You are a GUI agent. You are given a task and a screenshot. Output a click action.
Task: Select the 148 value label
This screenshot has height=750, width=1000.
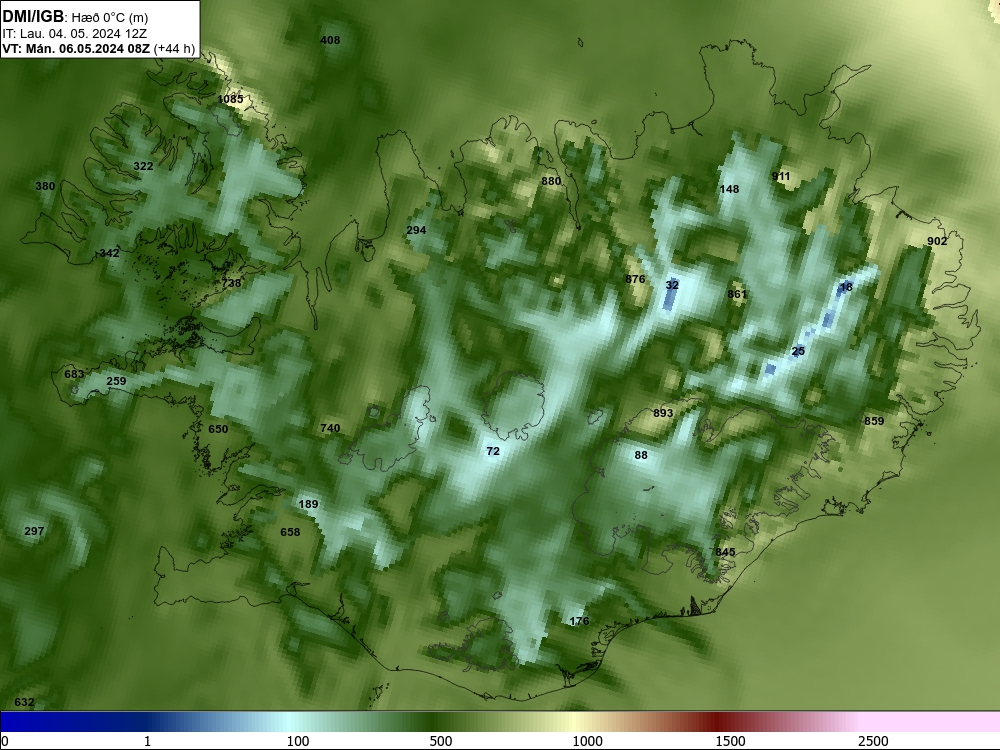coord(729,189)
